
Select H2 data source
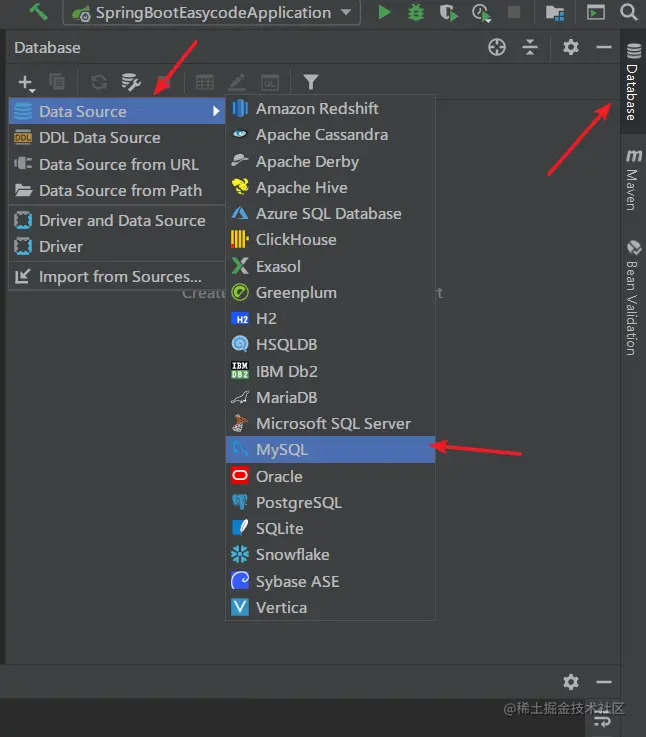tap(331, 319)
